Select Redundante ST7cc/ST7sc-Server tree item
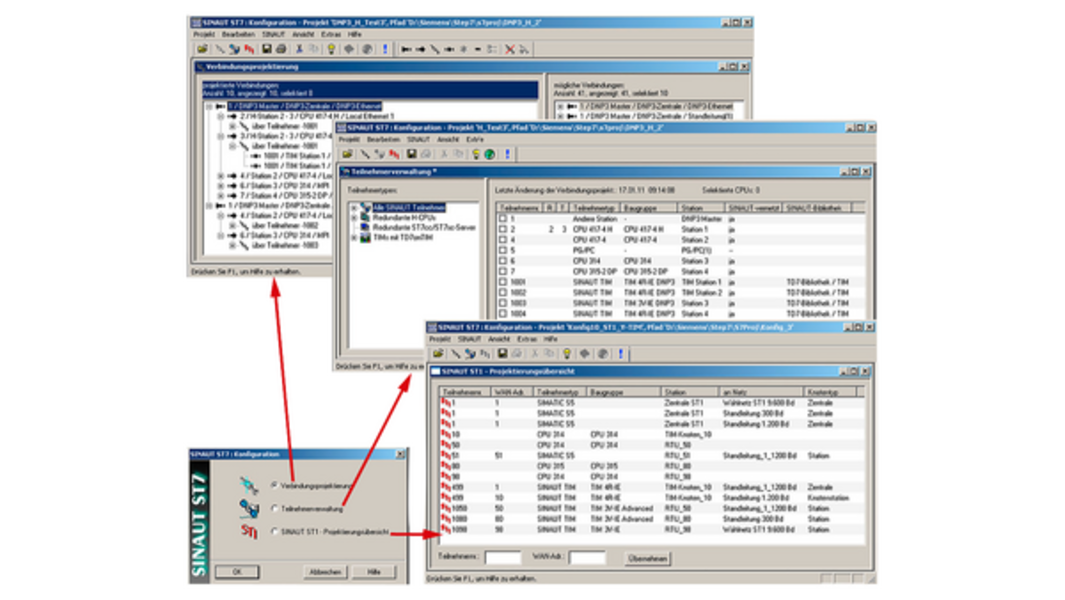This screenshot has height=600, width=1065. (x=424, y=228)
